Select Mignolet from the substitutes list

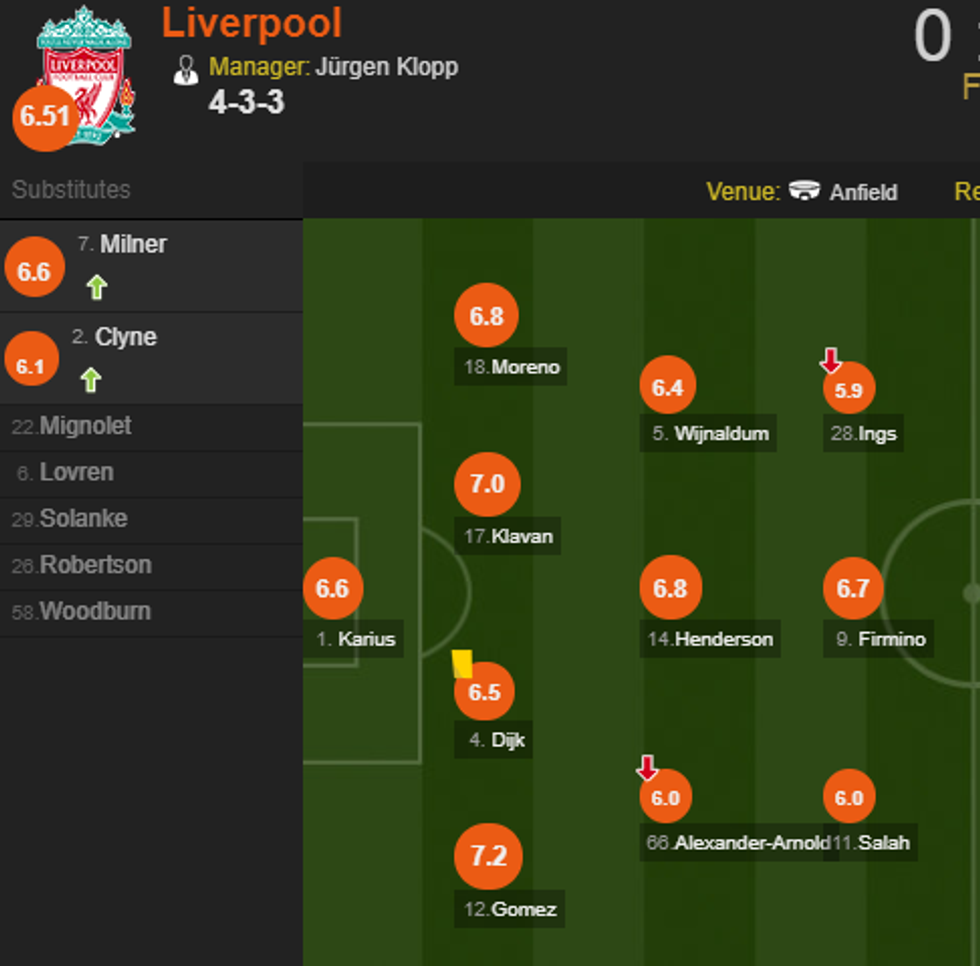click(85, 426)
